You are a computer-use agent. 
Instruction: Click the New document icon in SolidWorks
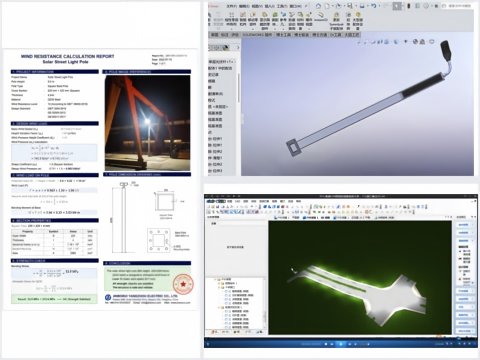coord(327,6)
